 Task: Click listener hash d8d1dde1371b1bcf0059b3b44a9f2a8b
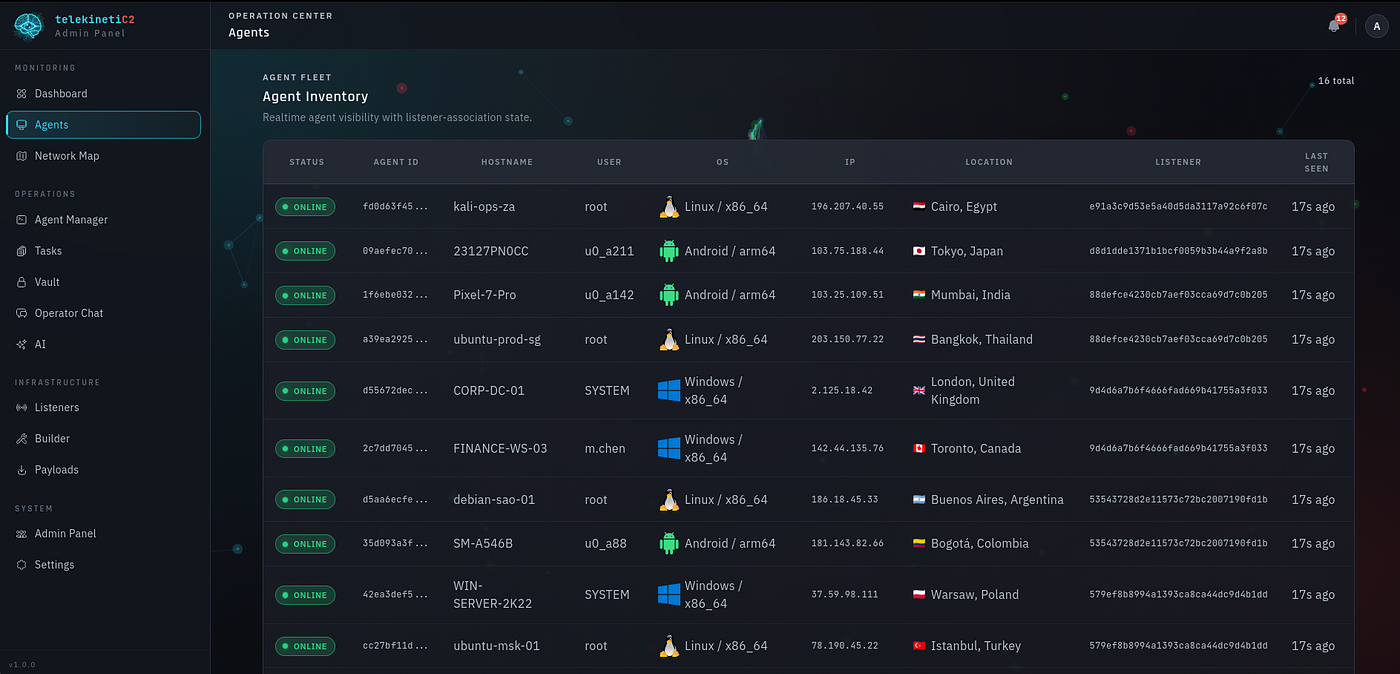click(1178, 251)
